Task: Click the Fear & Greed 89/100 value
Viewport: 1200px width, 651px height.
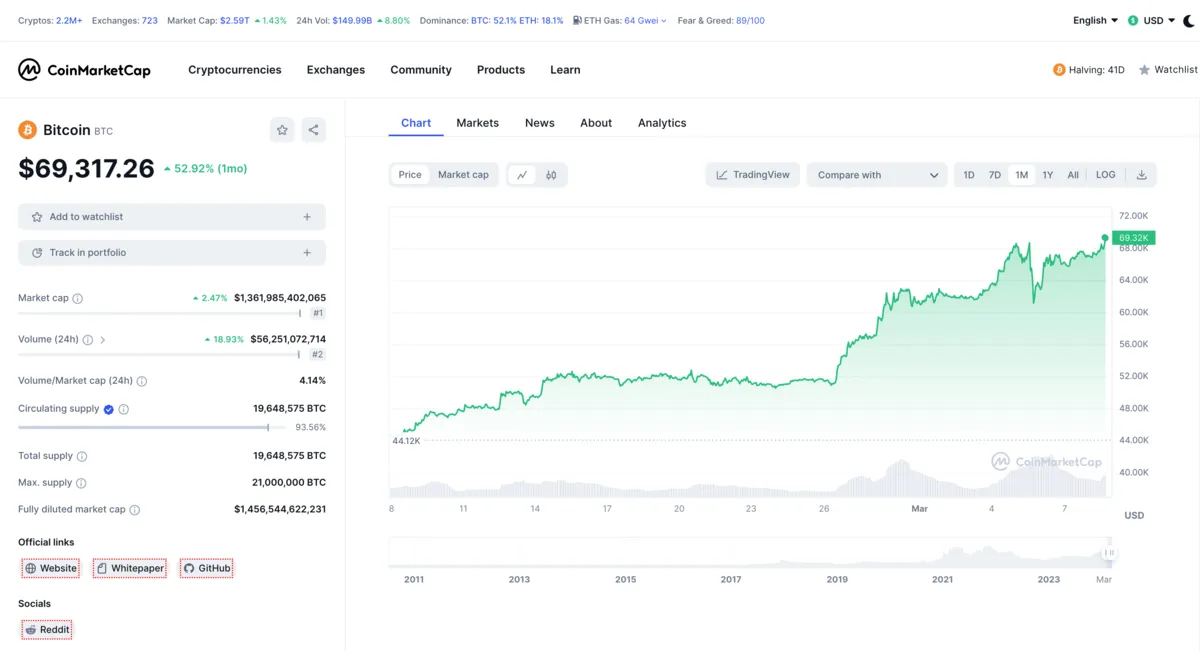Action: 750,20
